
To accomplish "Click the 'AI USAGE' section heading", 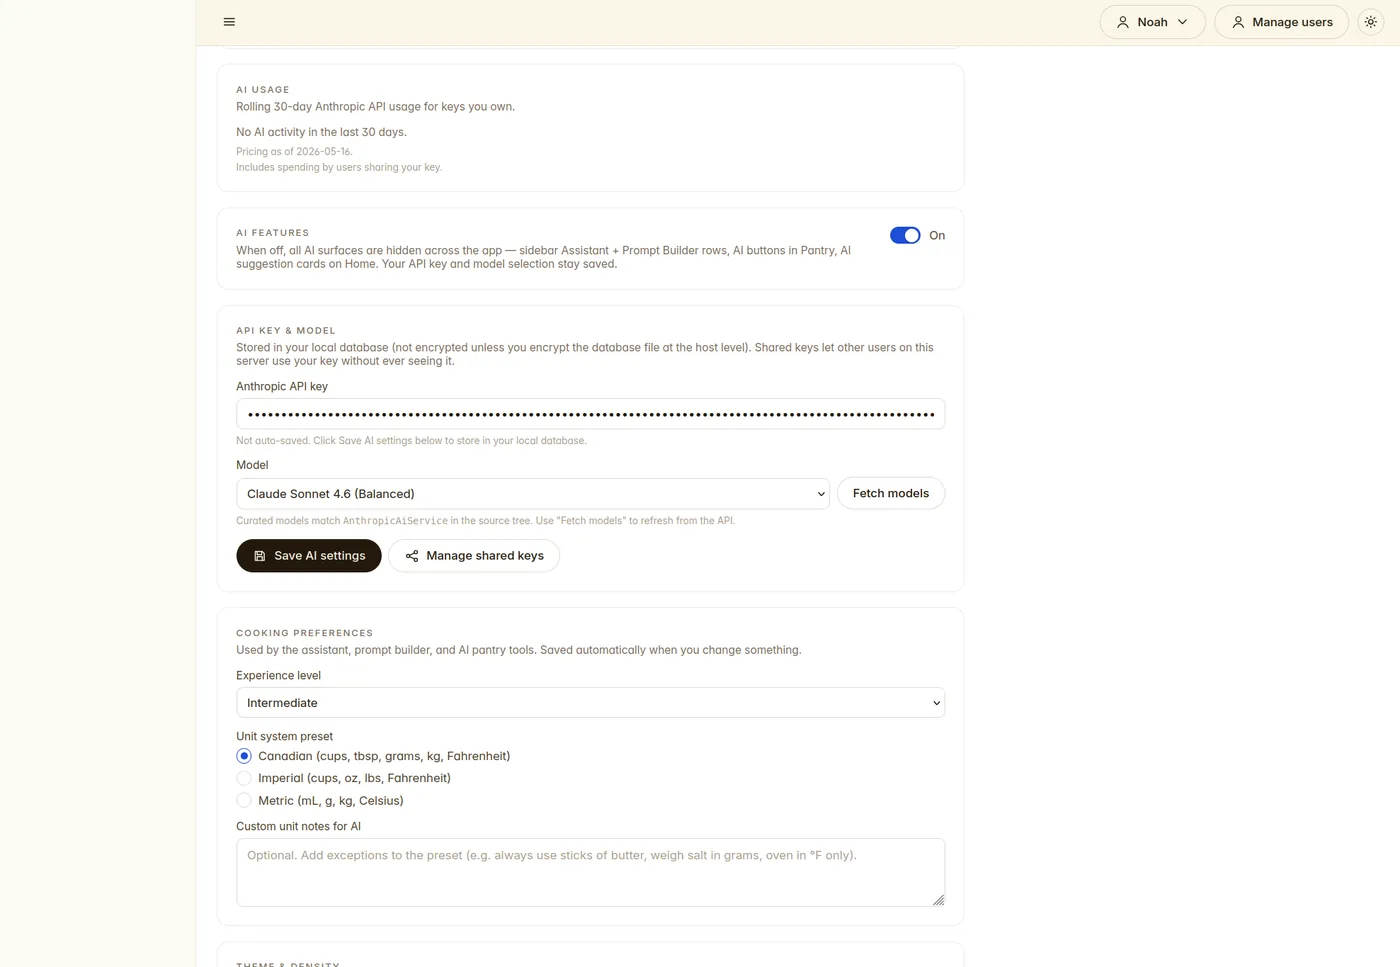I will (263, 90).
